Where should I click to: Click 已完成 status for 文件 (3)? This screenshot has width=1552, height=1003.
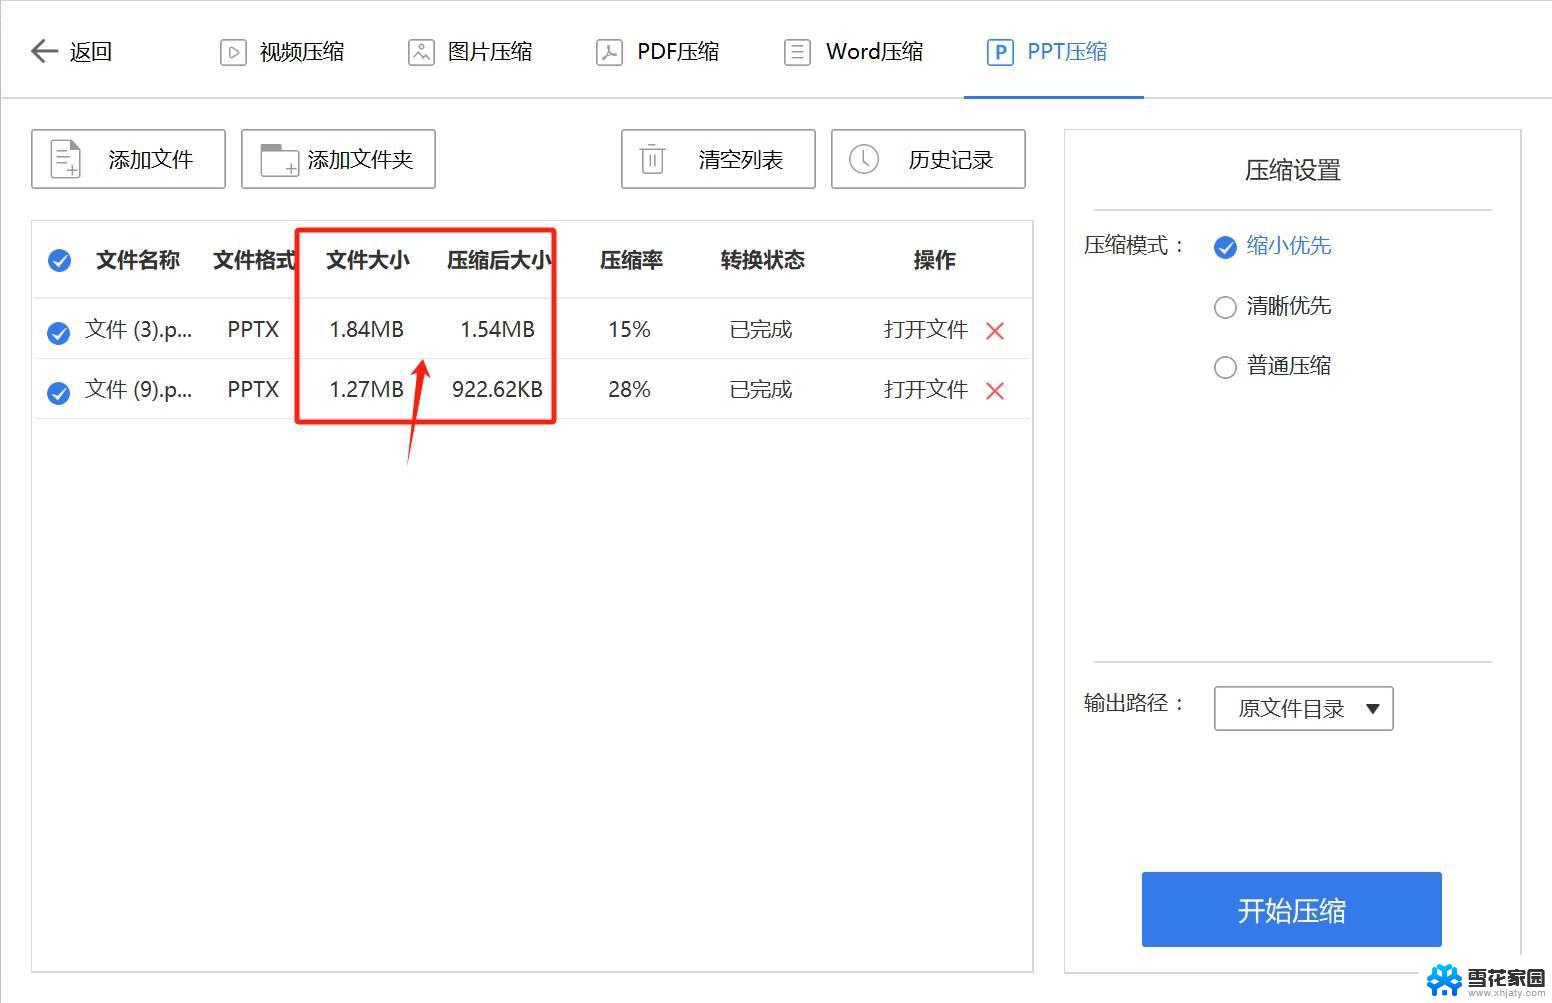[761, 329]
